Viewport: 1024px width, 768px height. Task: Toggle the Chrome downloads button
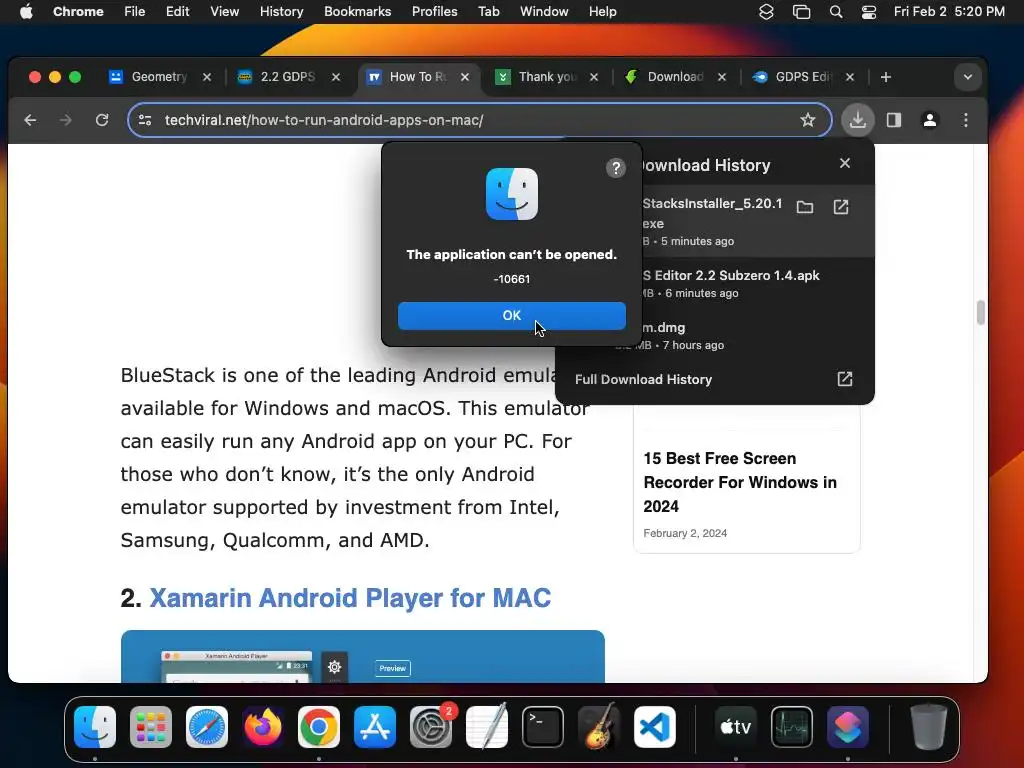[x=857, y=120]
